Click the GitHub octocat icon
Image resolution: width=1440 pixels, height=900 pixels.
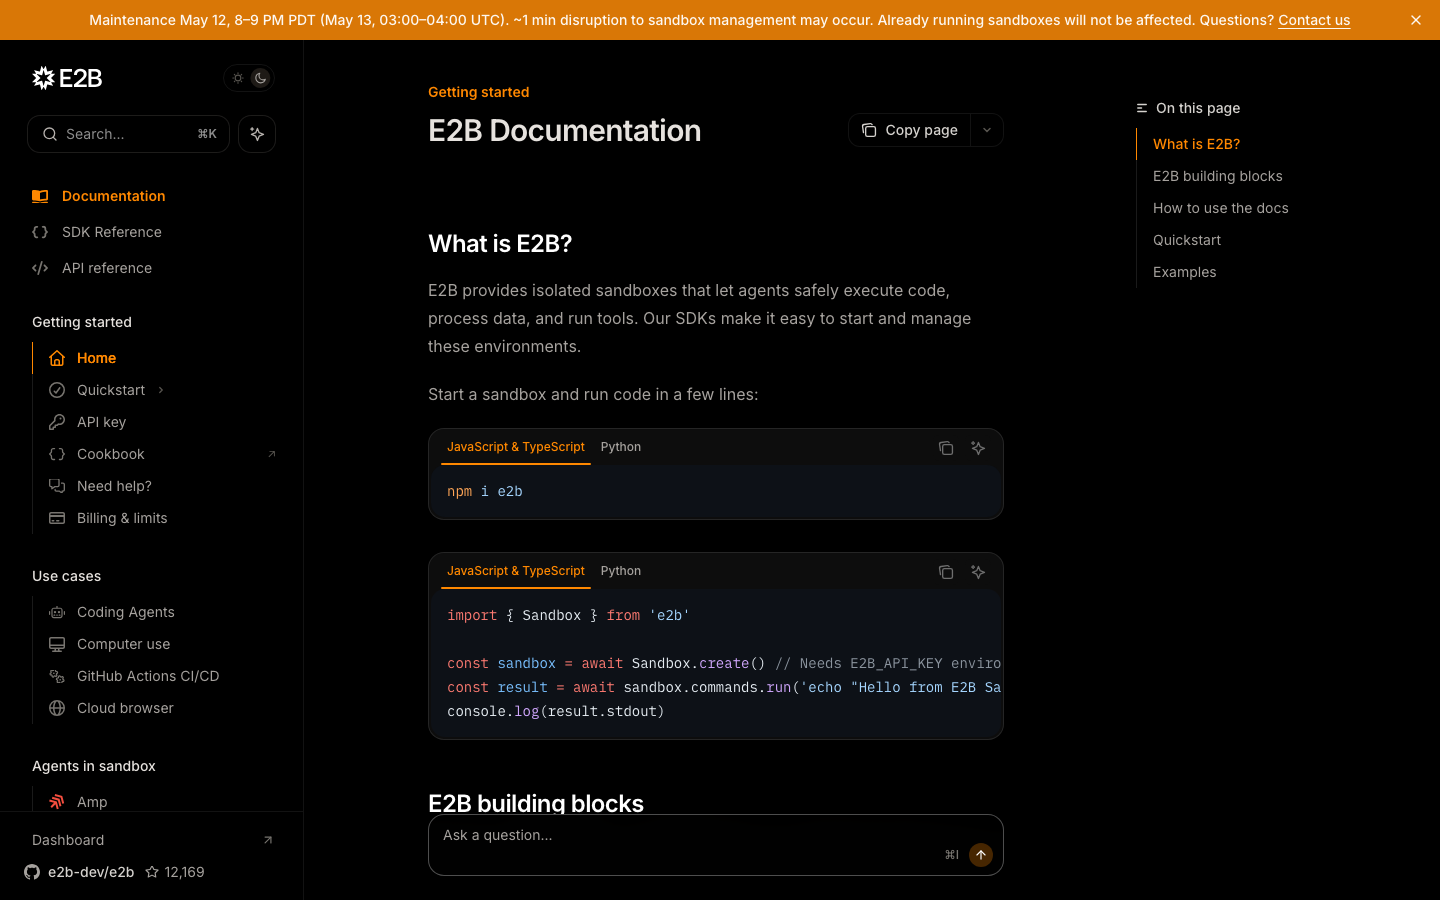pos(32,872)
